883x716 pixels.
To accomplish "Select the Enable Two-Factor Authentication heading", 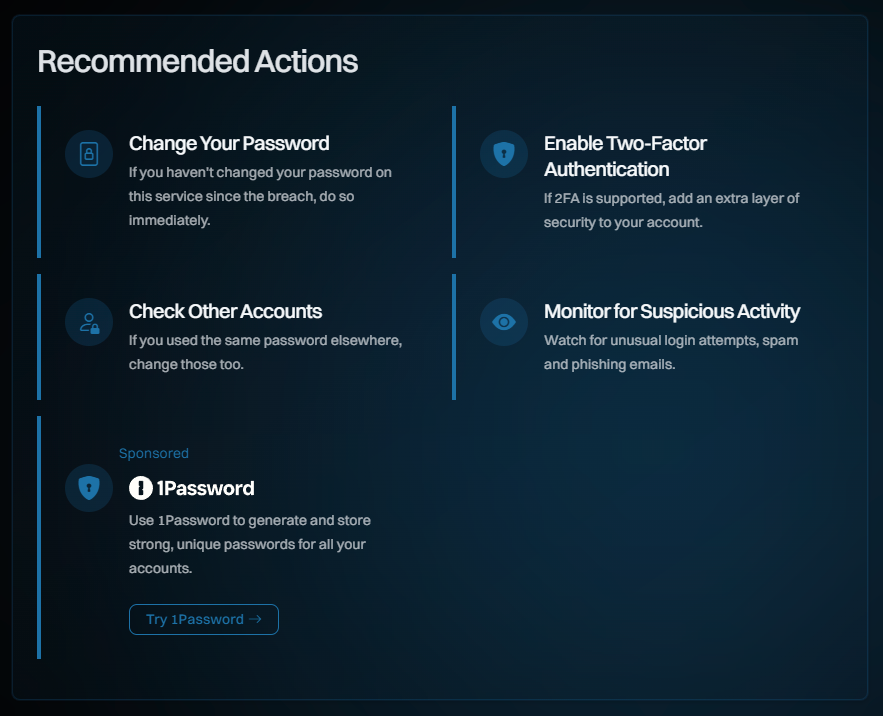I will [625, 156].
